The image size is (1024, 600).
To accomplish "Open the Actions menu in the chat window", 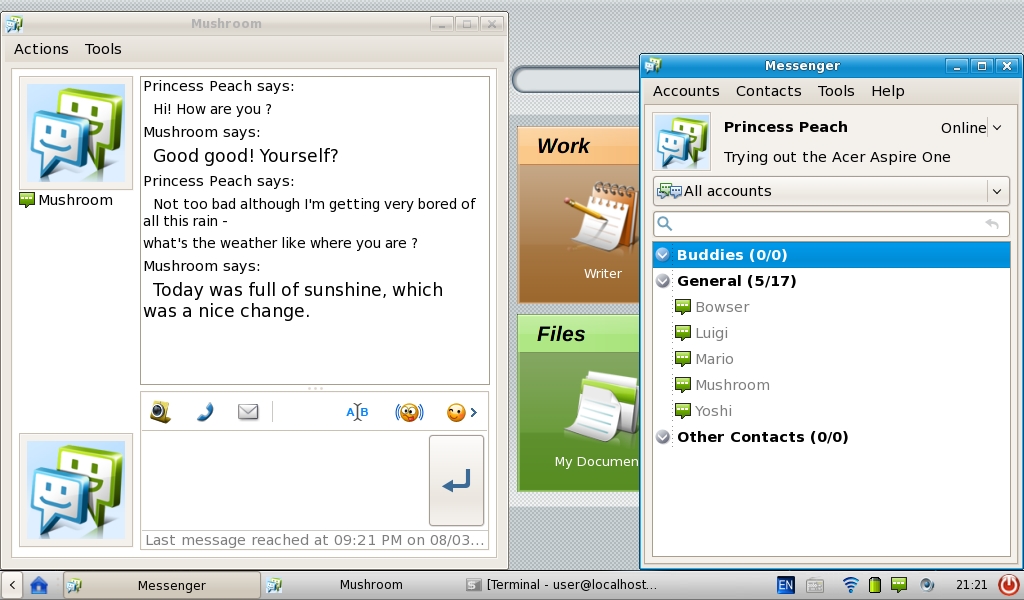I will pyautogui.click(x=41, y=49).
